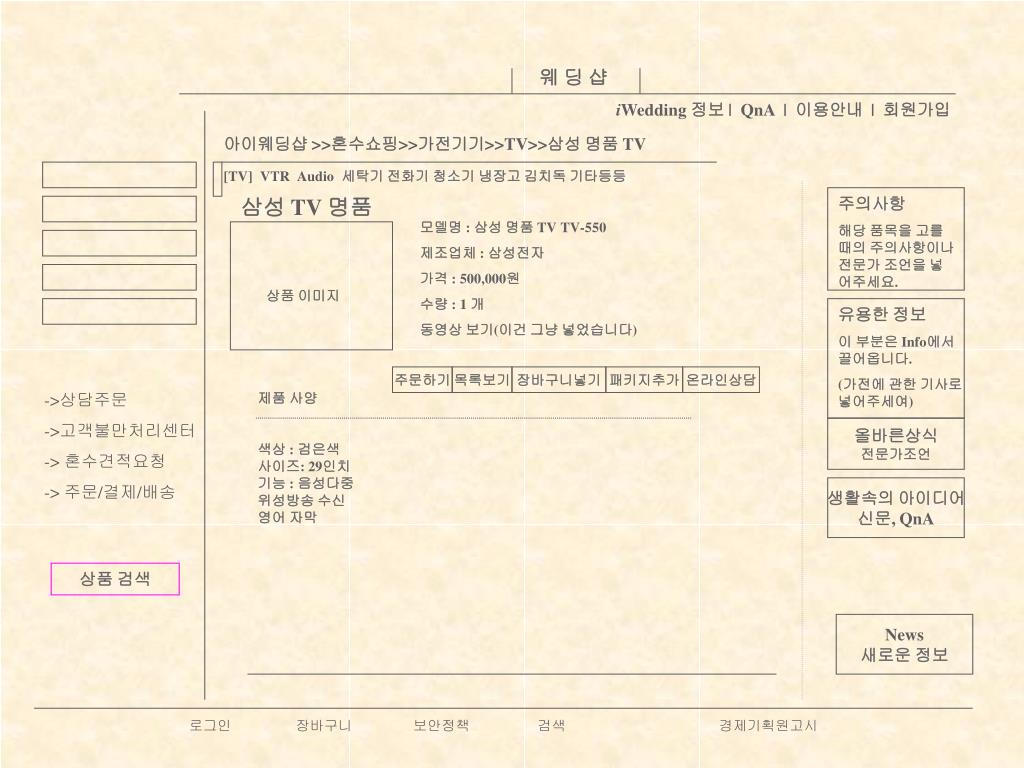
Task: Select the 전화기 category
Action: 407,176
